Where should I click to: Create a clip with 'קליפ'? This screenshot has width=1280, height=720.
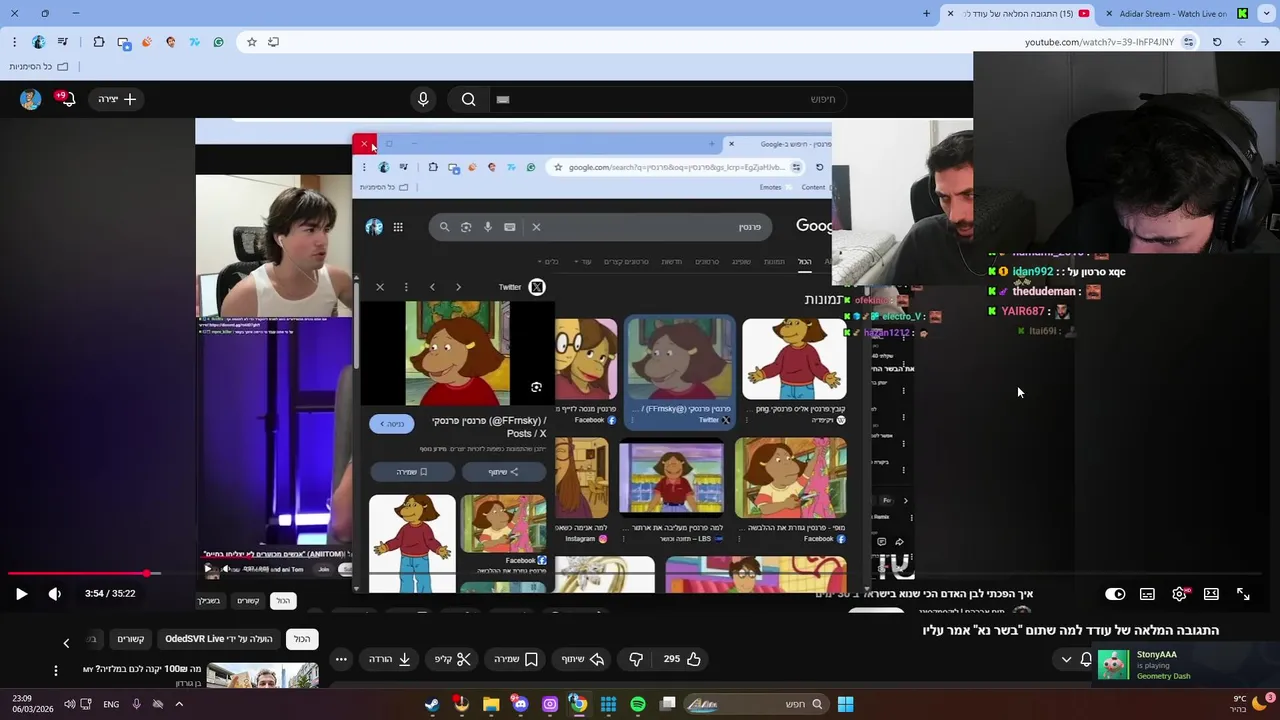coord(453,659)
